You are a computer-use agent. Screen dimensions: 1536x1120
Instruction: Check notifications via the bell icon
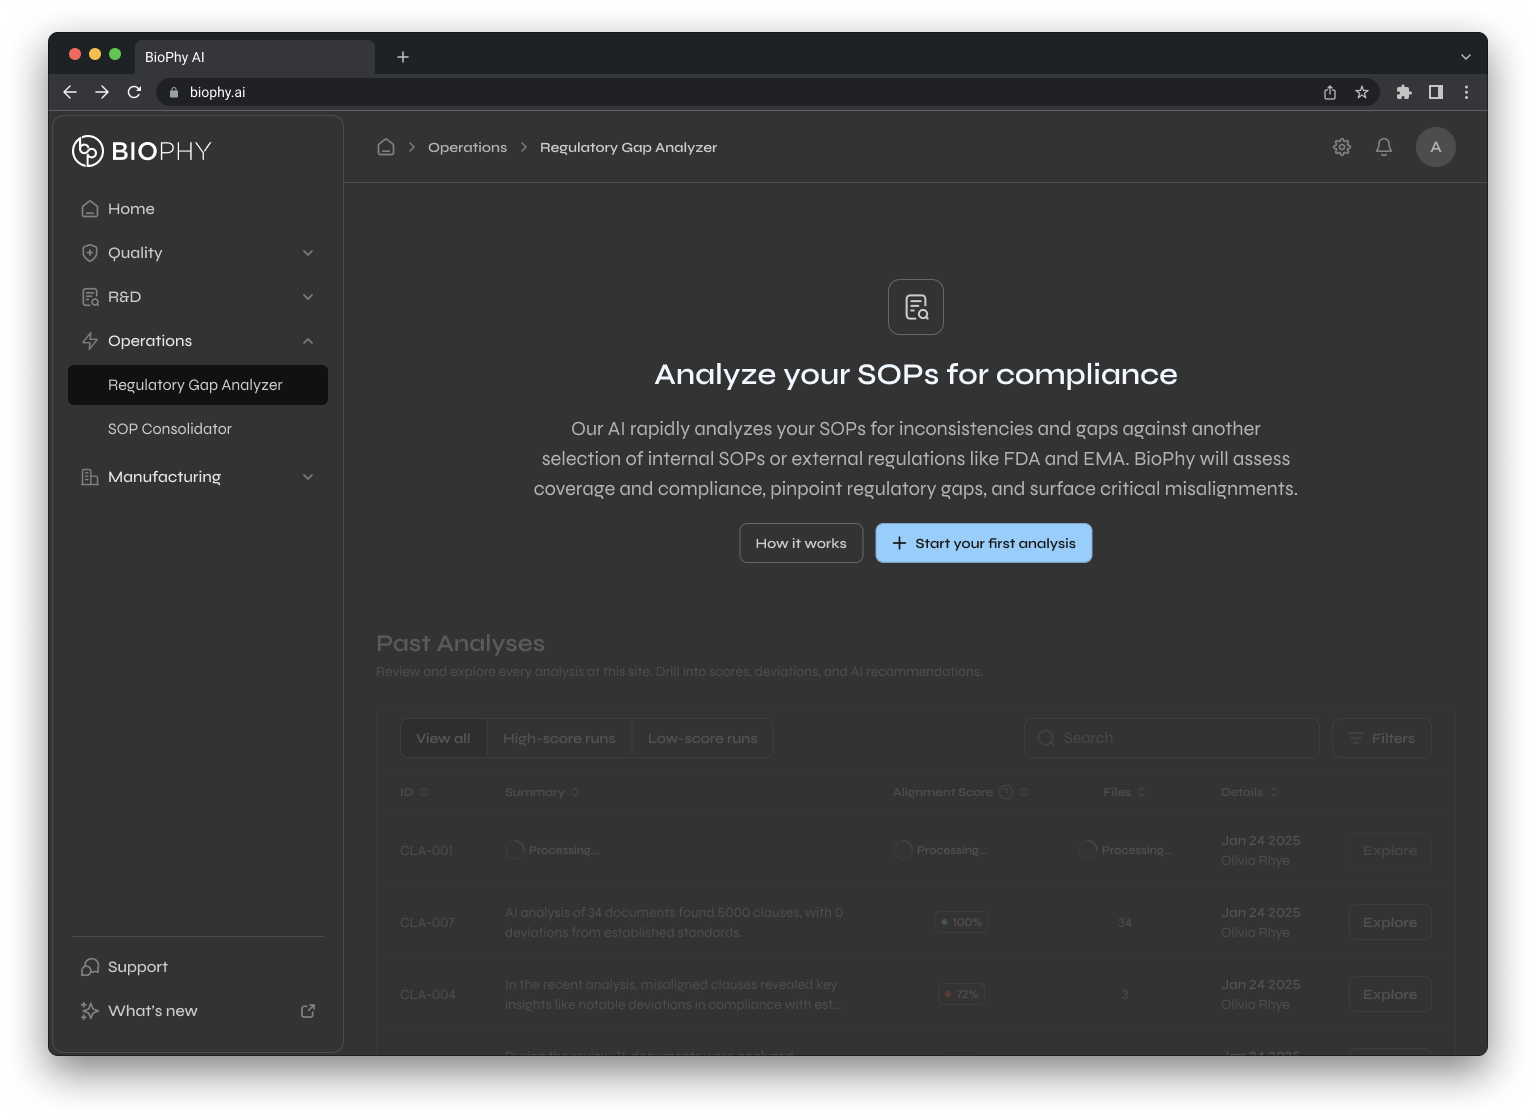tap(1384, 147)
